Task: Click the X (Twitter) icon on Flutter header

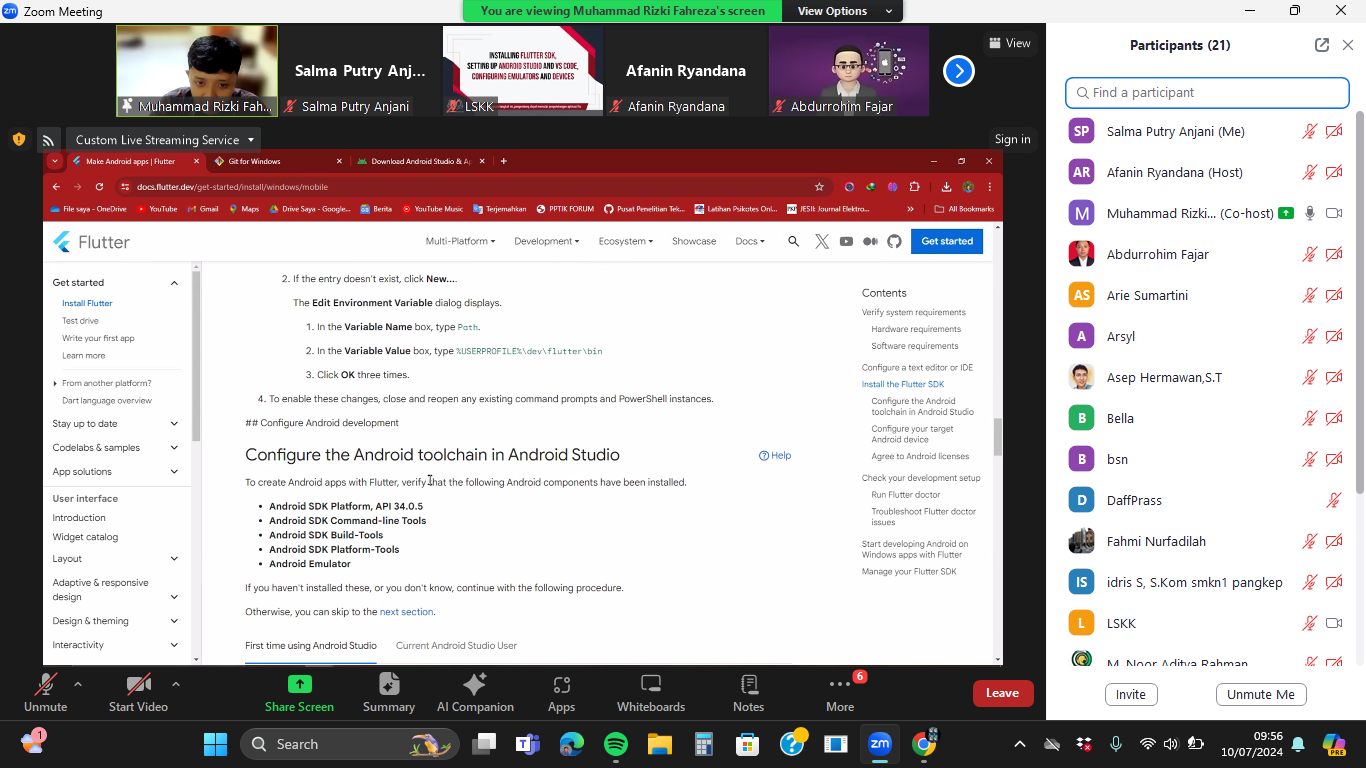Action: pyautogui.click(x=822, y=241)
